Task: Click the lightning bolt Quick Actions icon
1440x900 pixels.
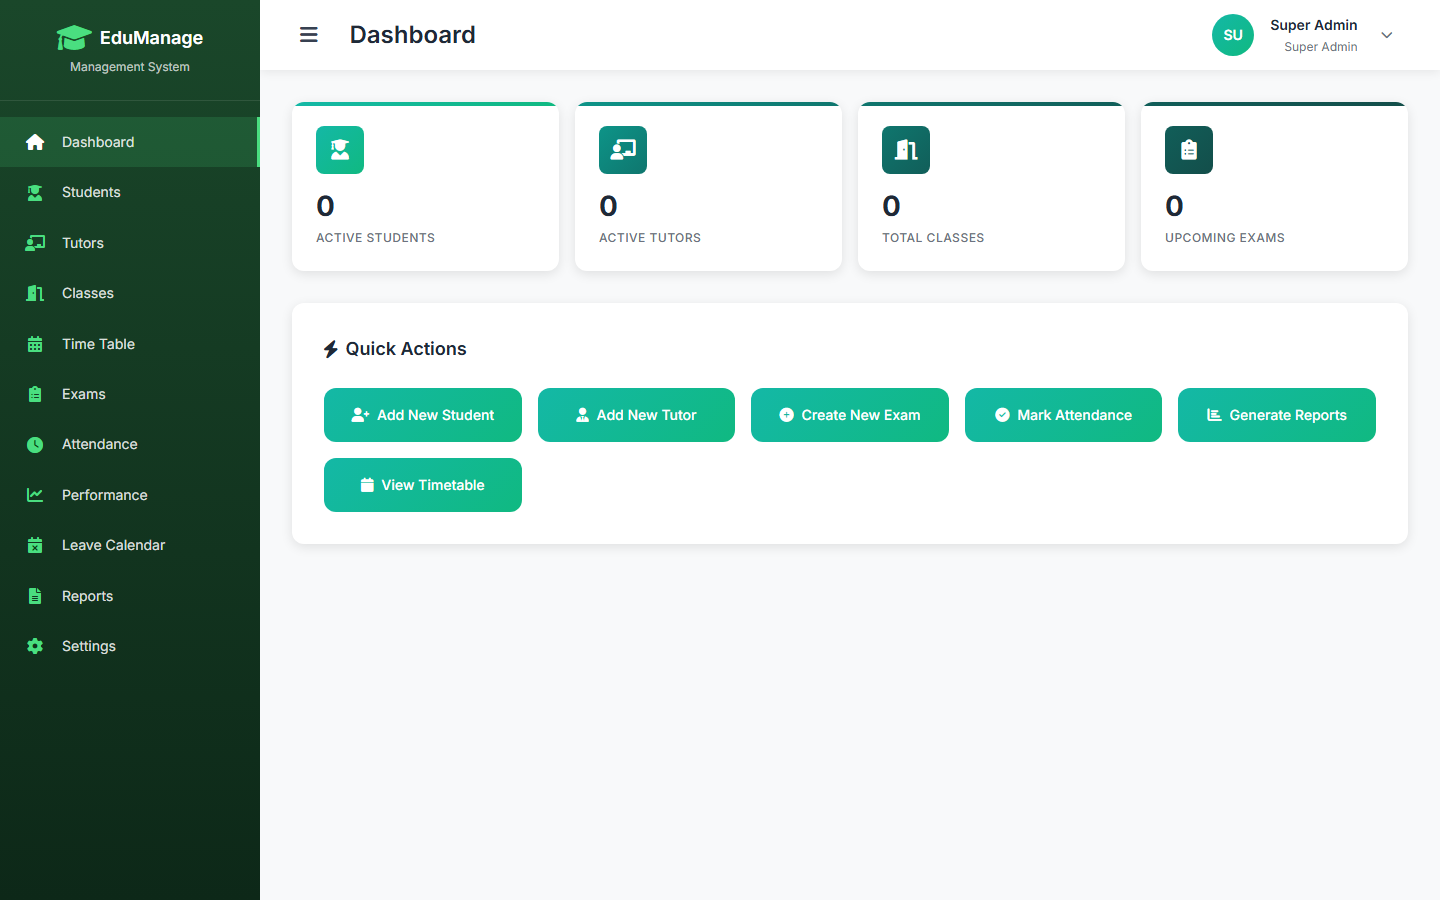Action: [x=331, y=349]
